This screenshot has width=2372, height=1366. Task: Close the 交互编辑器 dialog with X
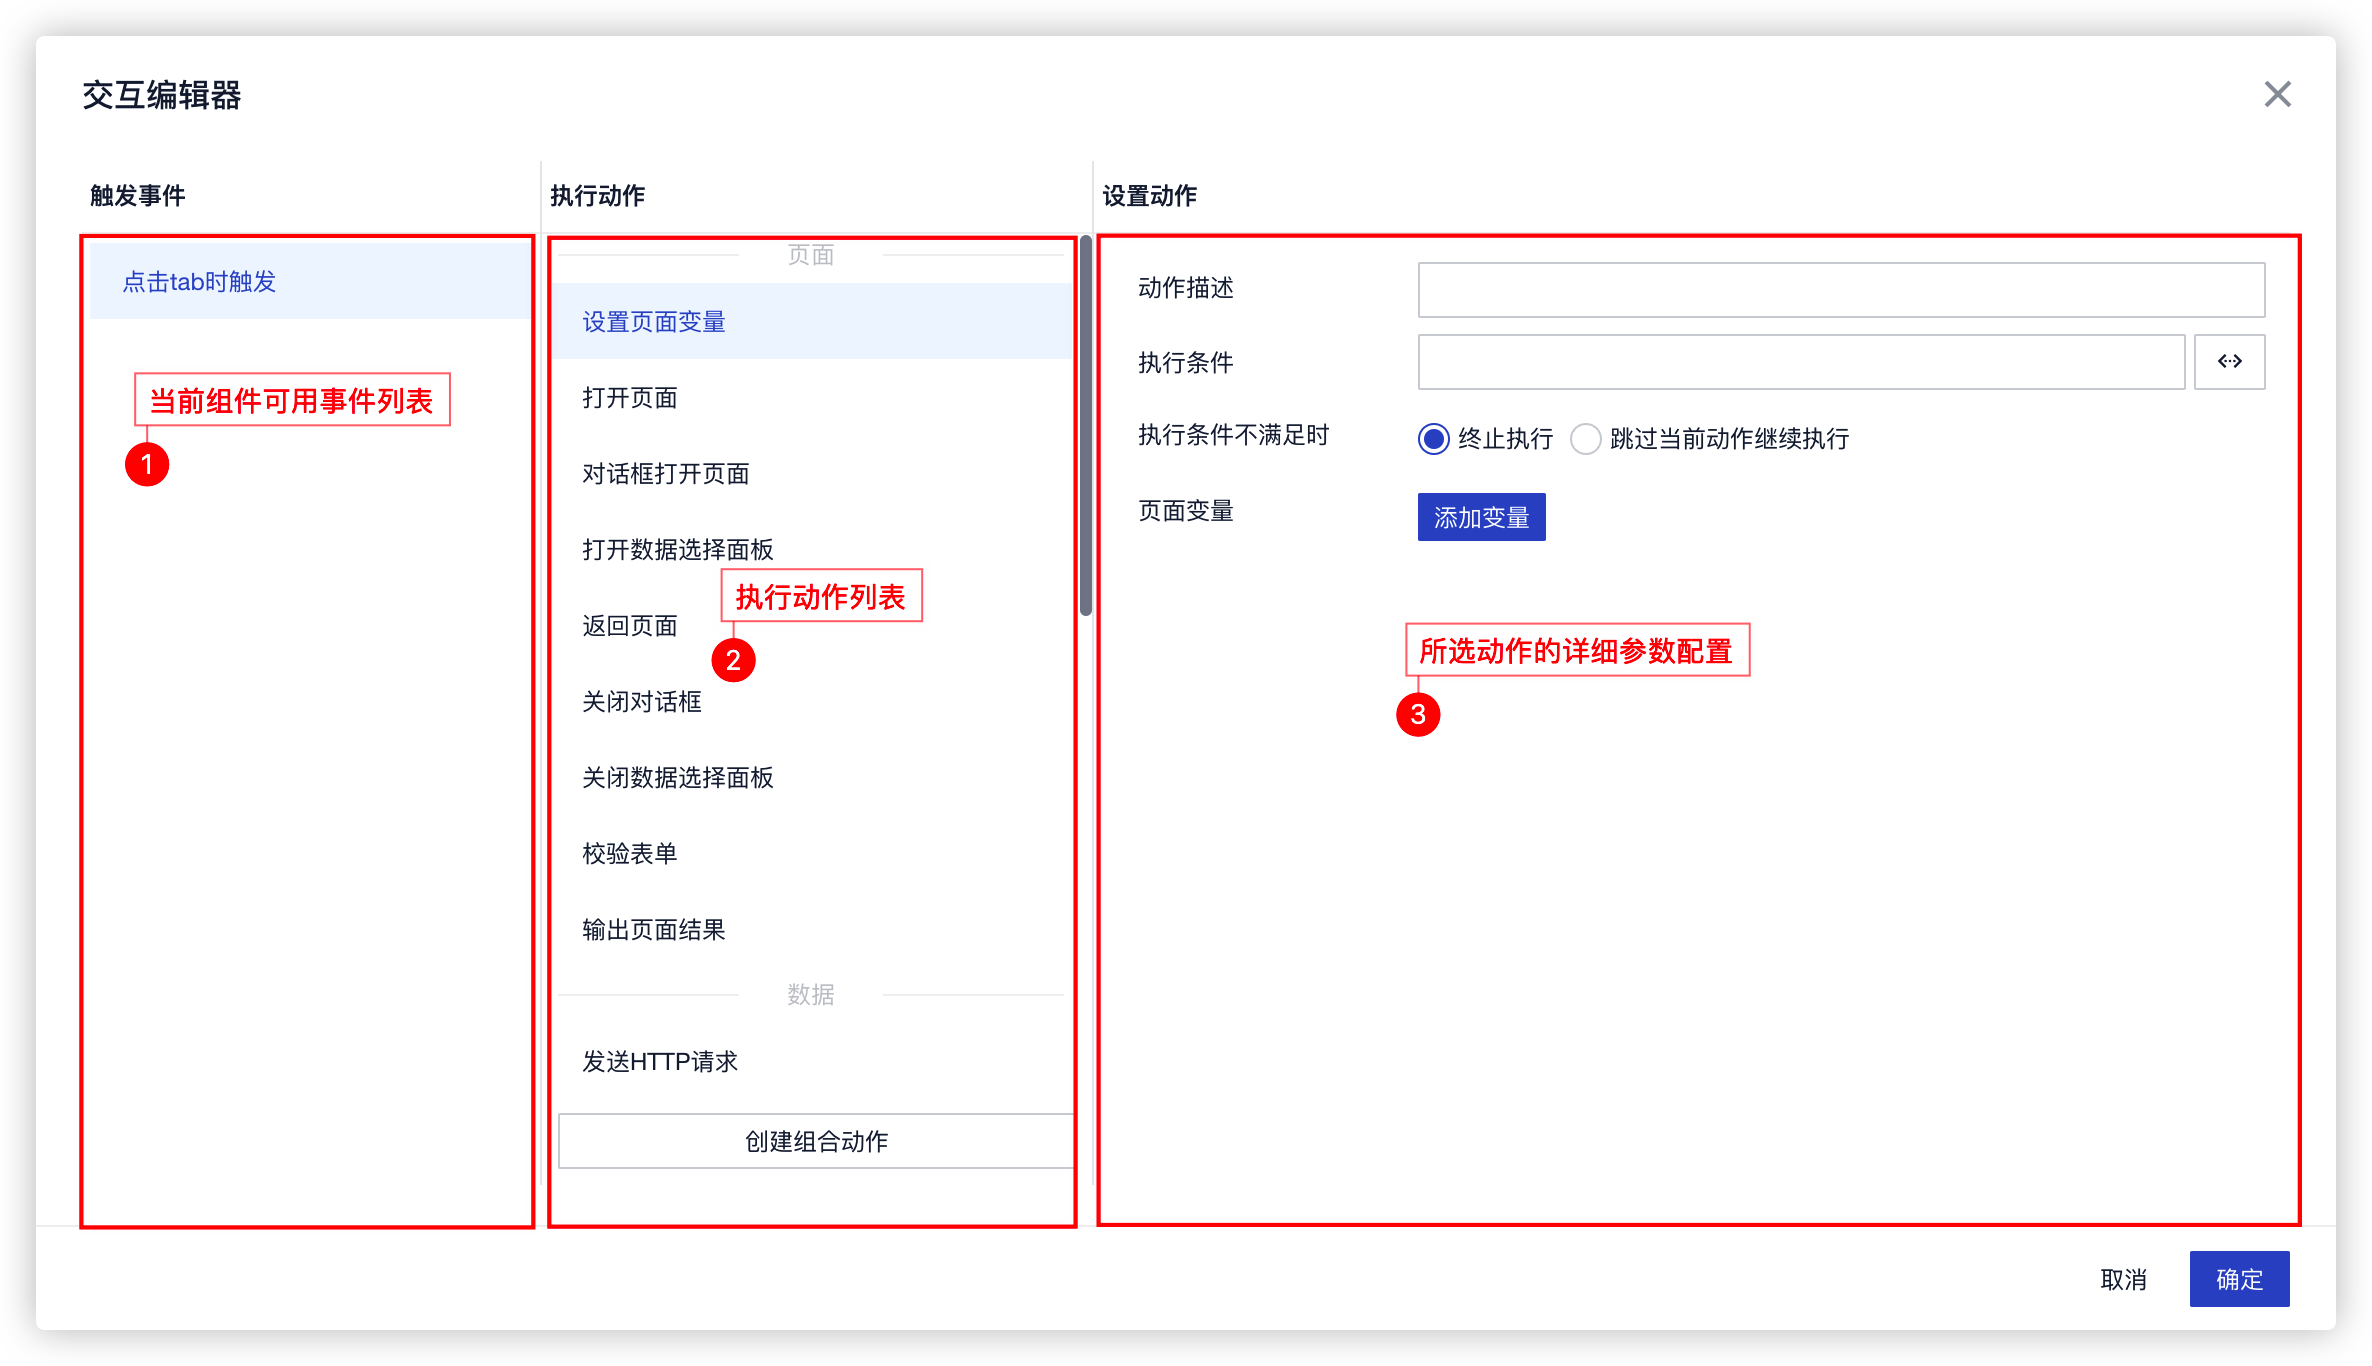[x=2277, y=95]
